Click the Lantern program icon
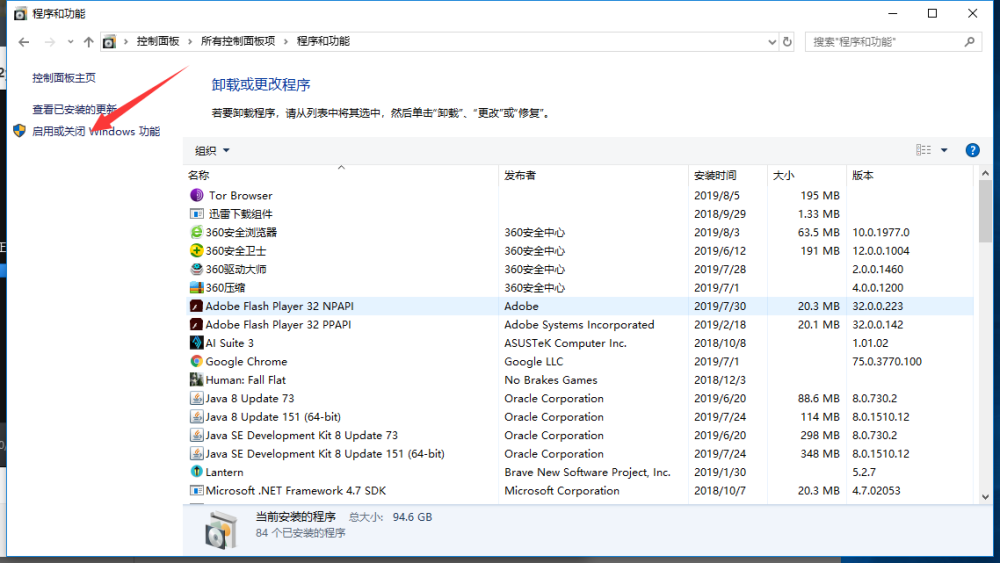 pyautogui.click(x=196, y=472)
